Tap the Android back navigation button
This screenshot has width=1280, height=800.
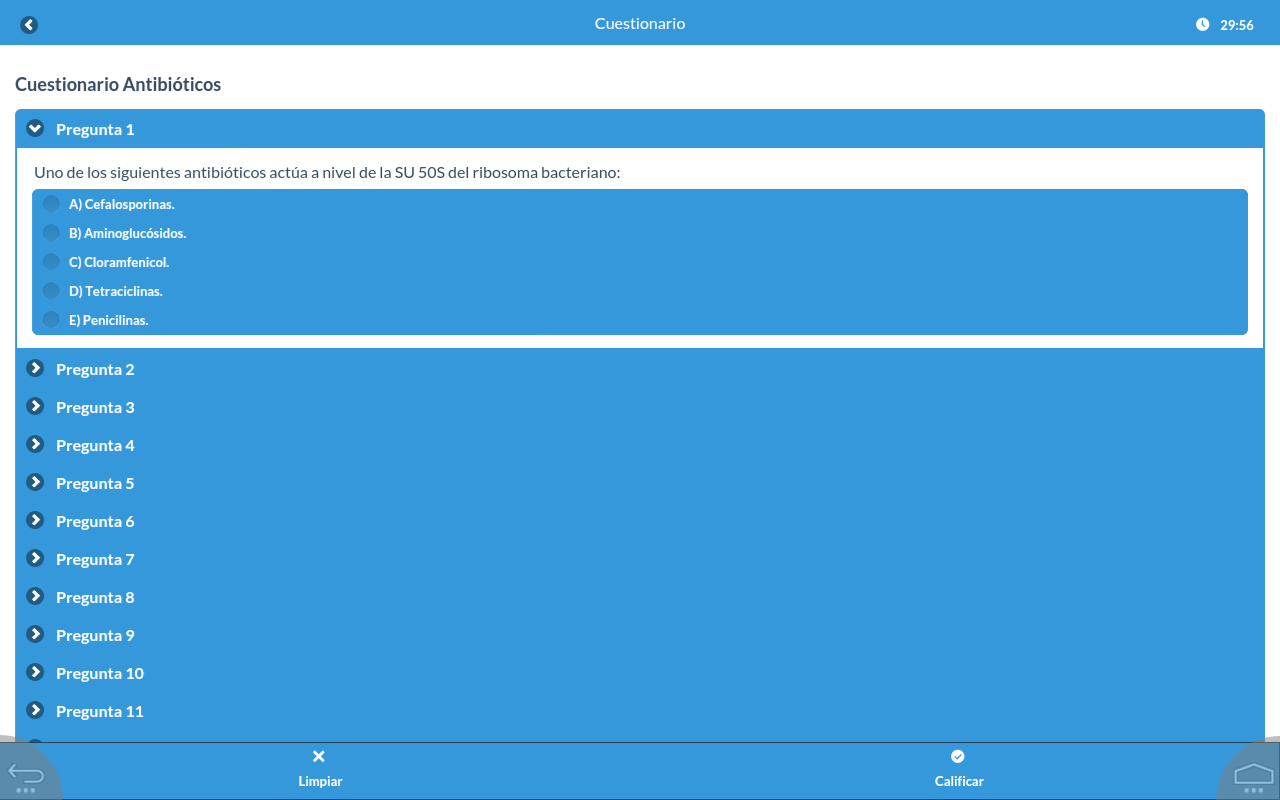pyautogui.click(x=26, y=774)
